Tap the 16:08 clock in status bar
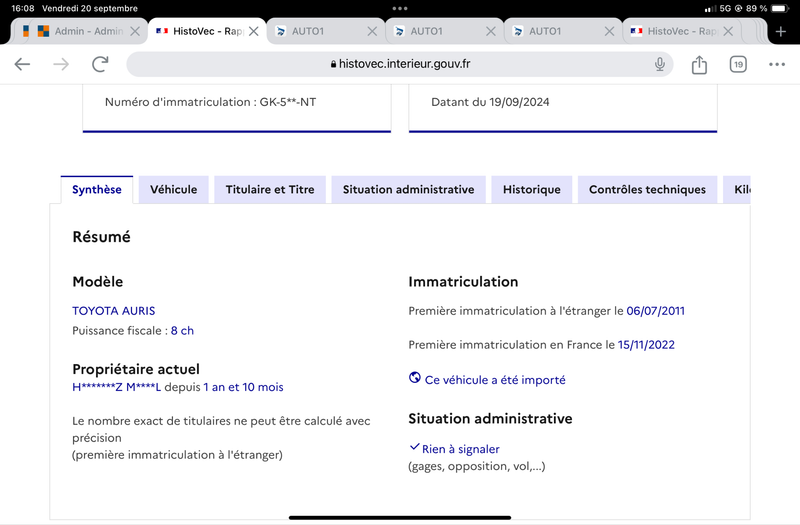800x525 pixels. point(23,8)
